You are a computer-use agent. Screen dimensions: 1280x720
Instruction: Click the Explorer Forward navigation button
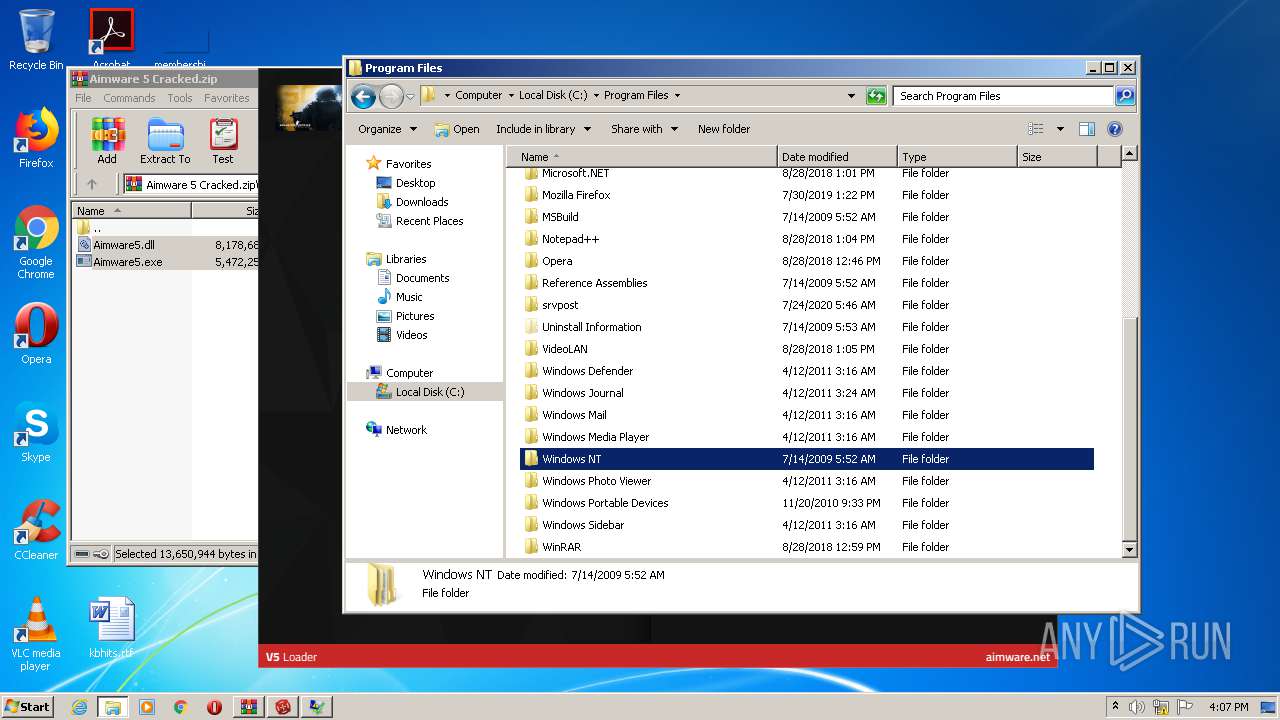click(x=391, y=96)
